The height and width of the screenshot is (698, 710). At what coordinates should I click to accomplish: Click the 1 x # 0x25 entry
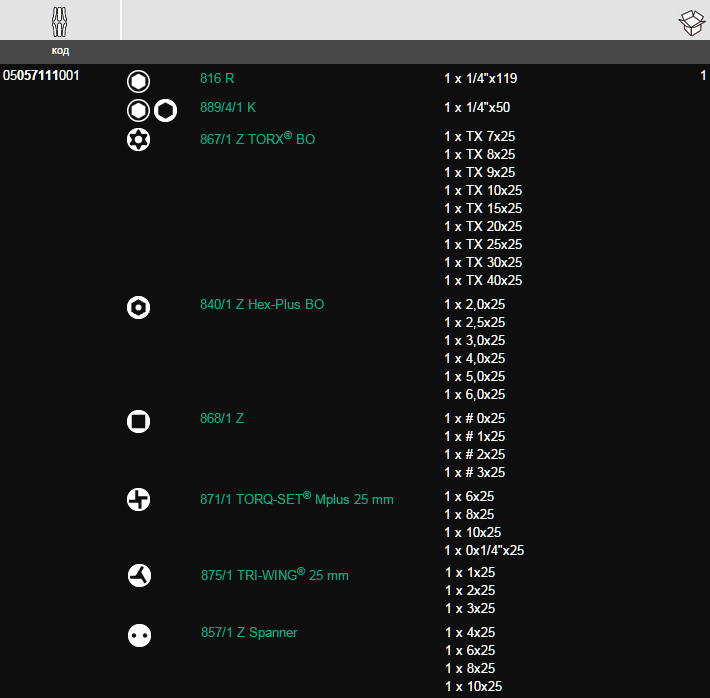click(475, 419)
